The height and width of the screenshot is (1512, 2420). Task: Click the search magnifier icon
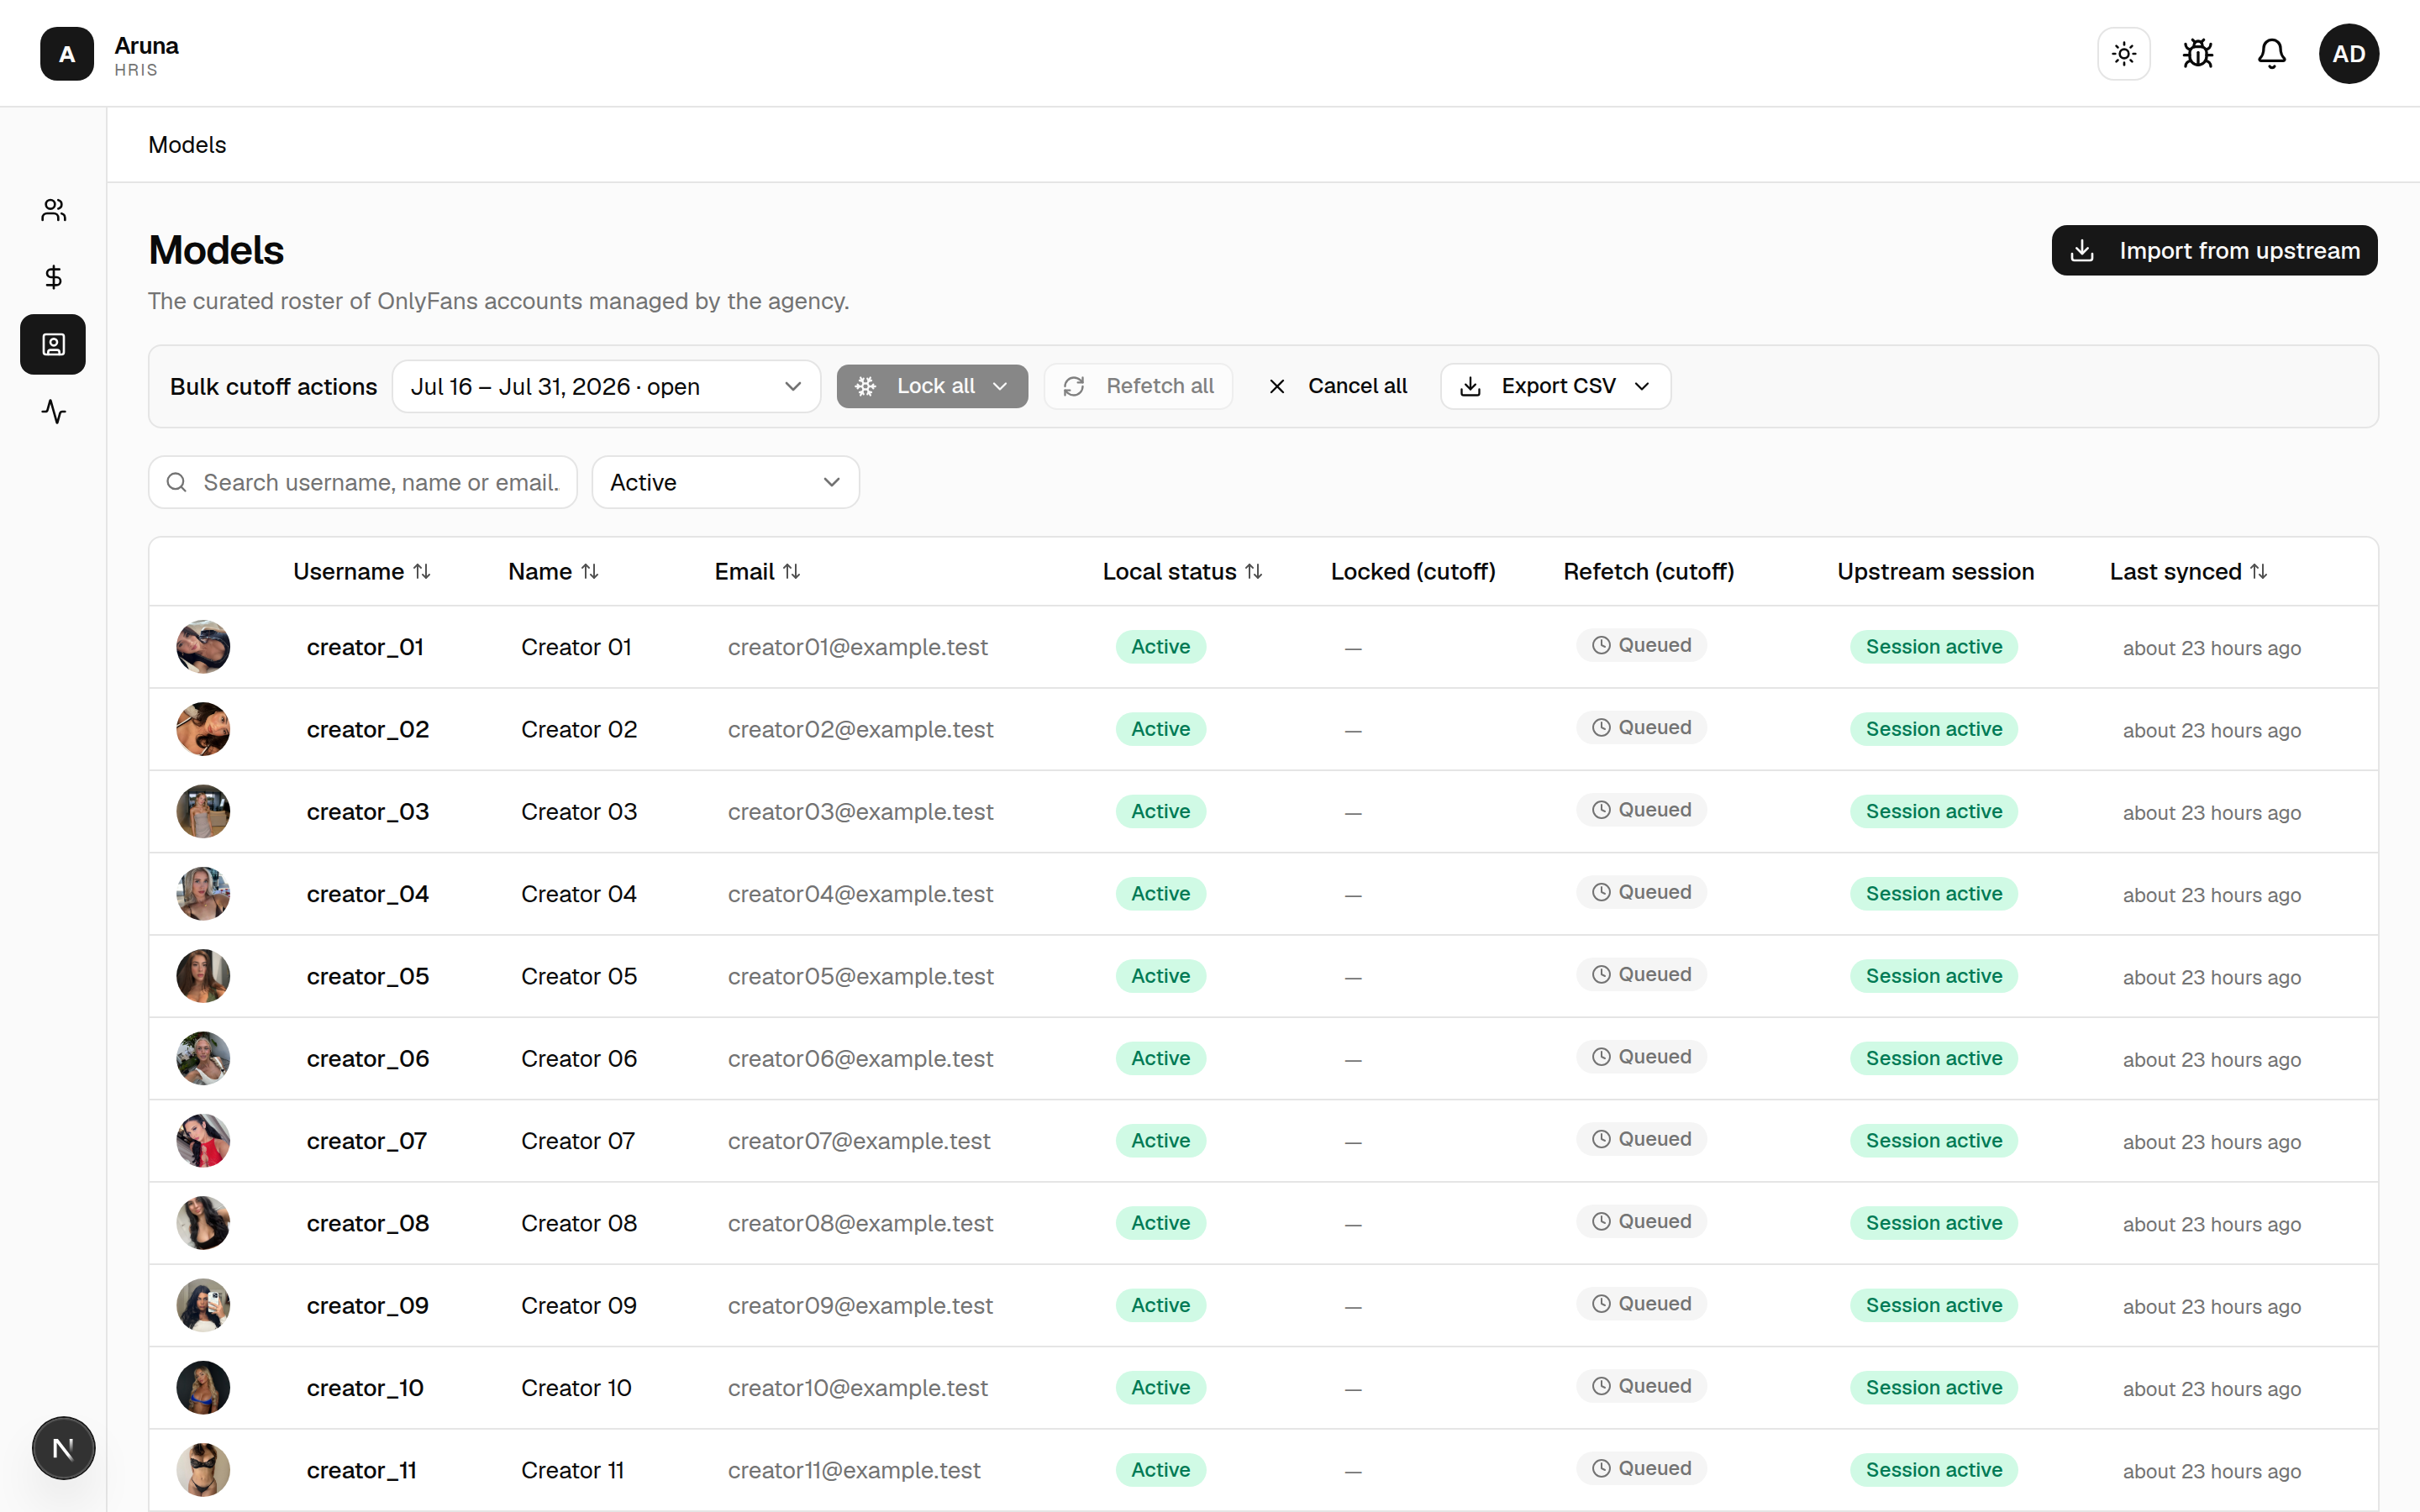(x=177, y=482)
